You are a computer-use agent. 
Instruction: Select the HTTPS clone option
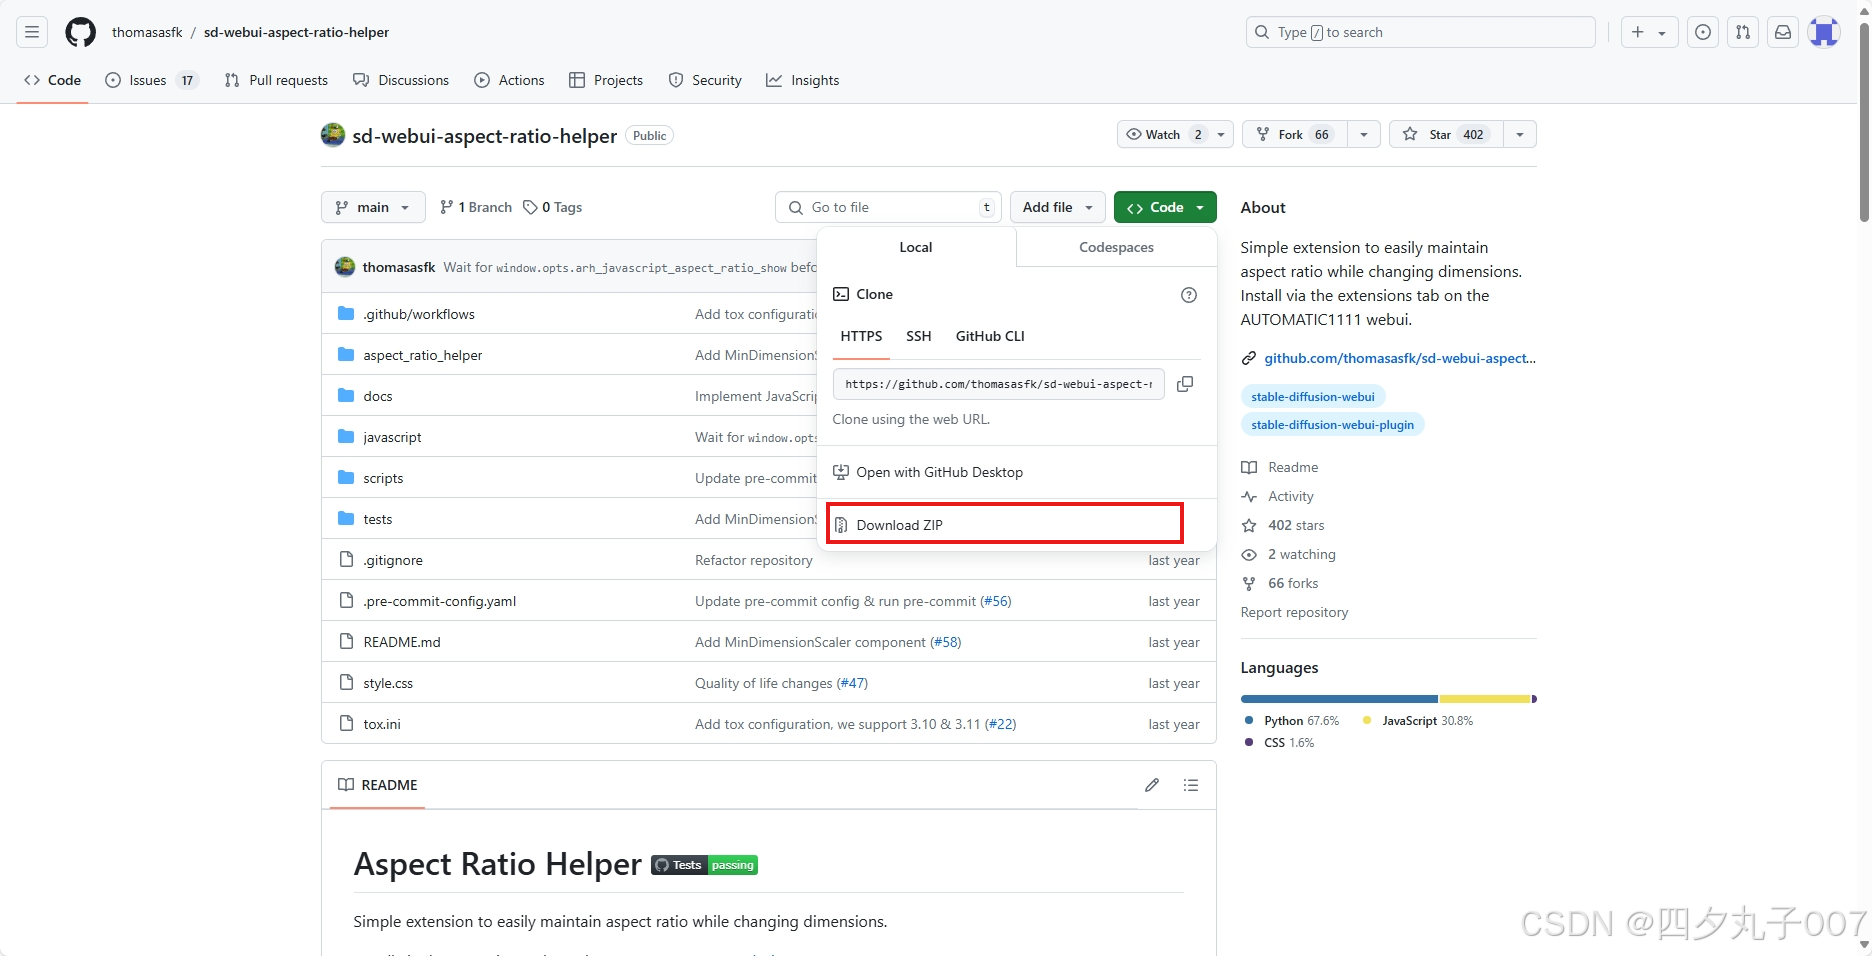point(861,336)
